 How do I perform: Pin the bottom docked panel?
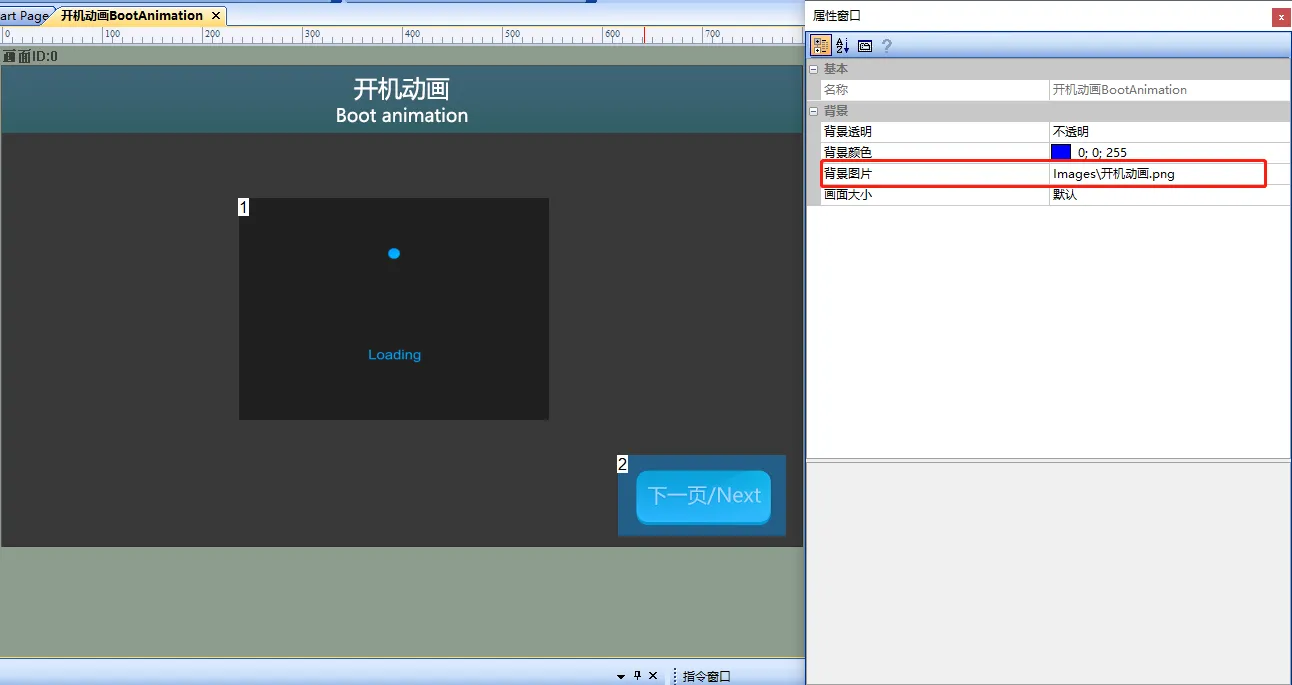[638, 676]
